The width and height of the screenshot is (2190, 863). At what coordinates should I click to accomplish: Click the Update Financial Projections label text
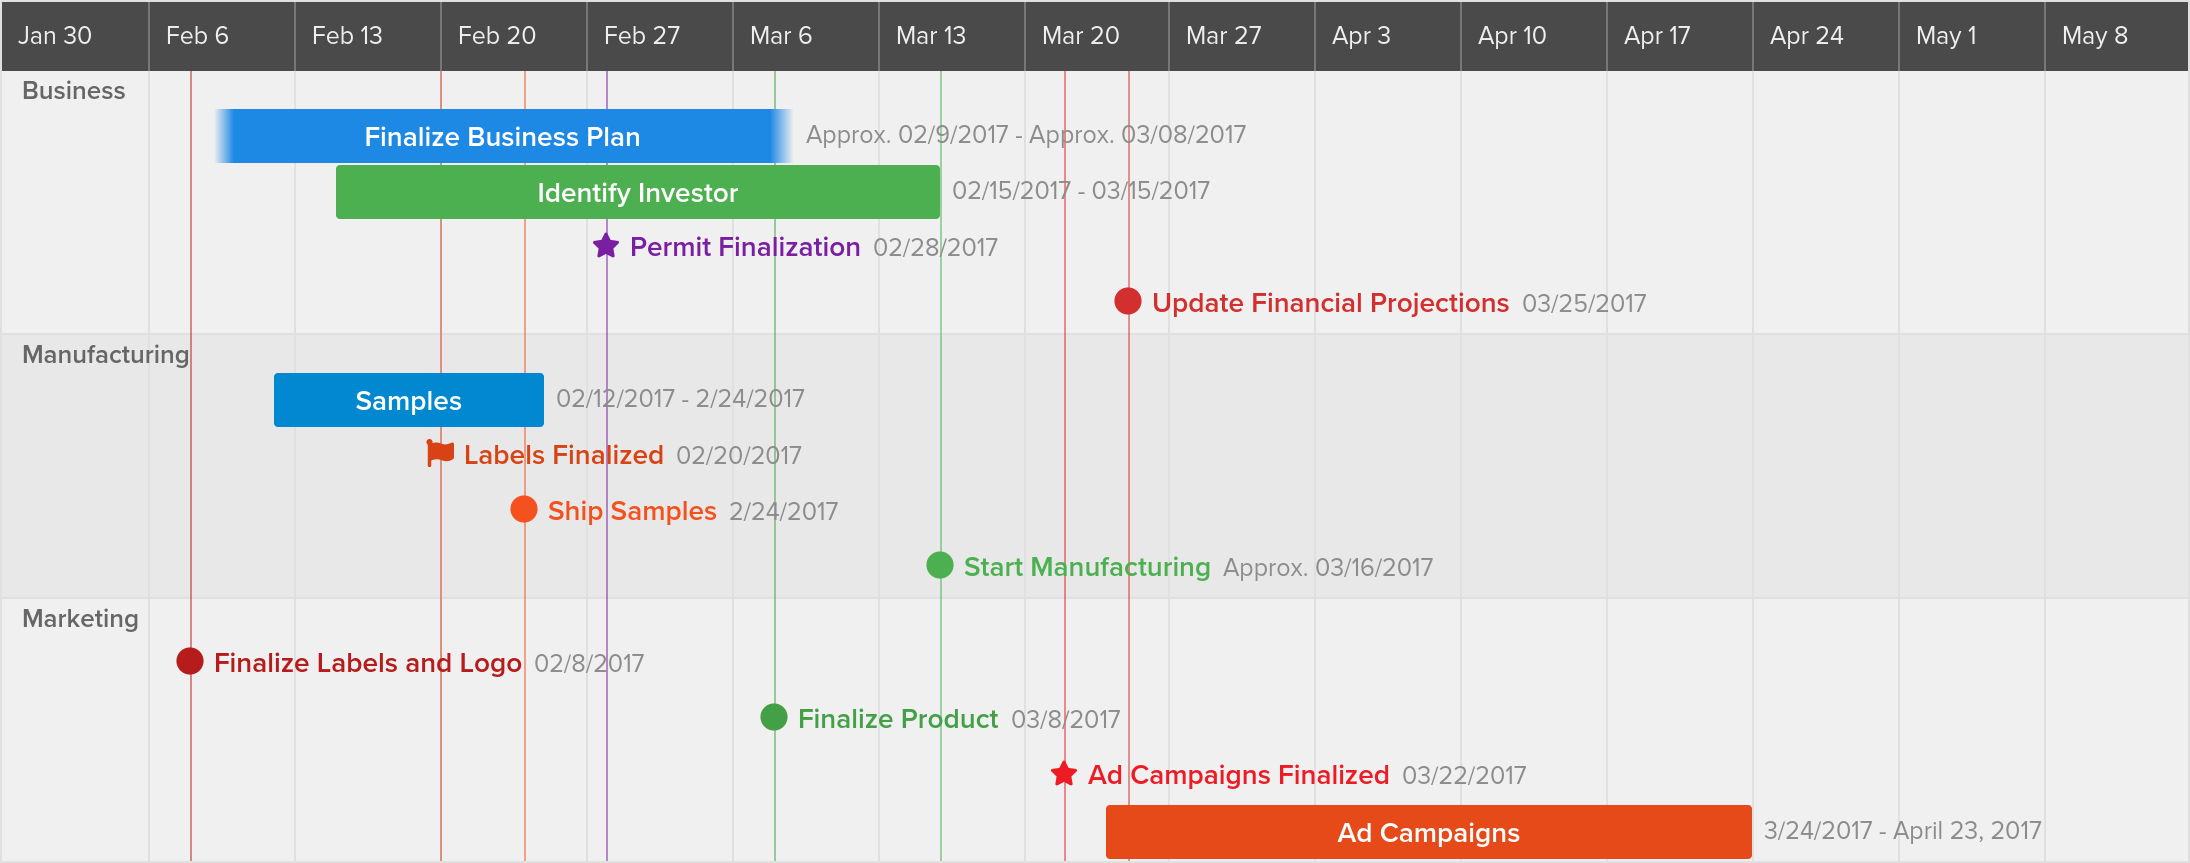(x=1330, y=303)
